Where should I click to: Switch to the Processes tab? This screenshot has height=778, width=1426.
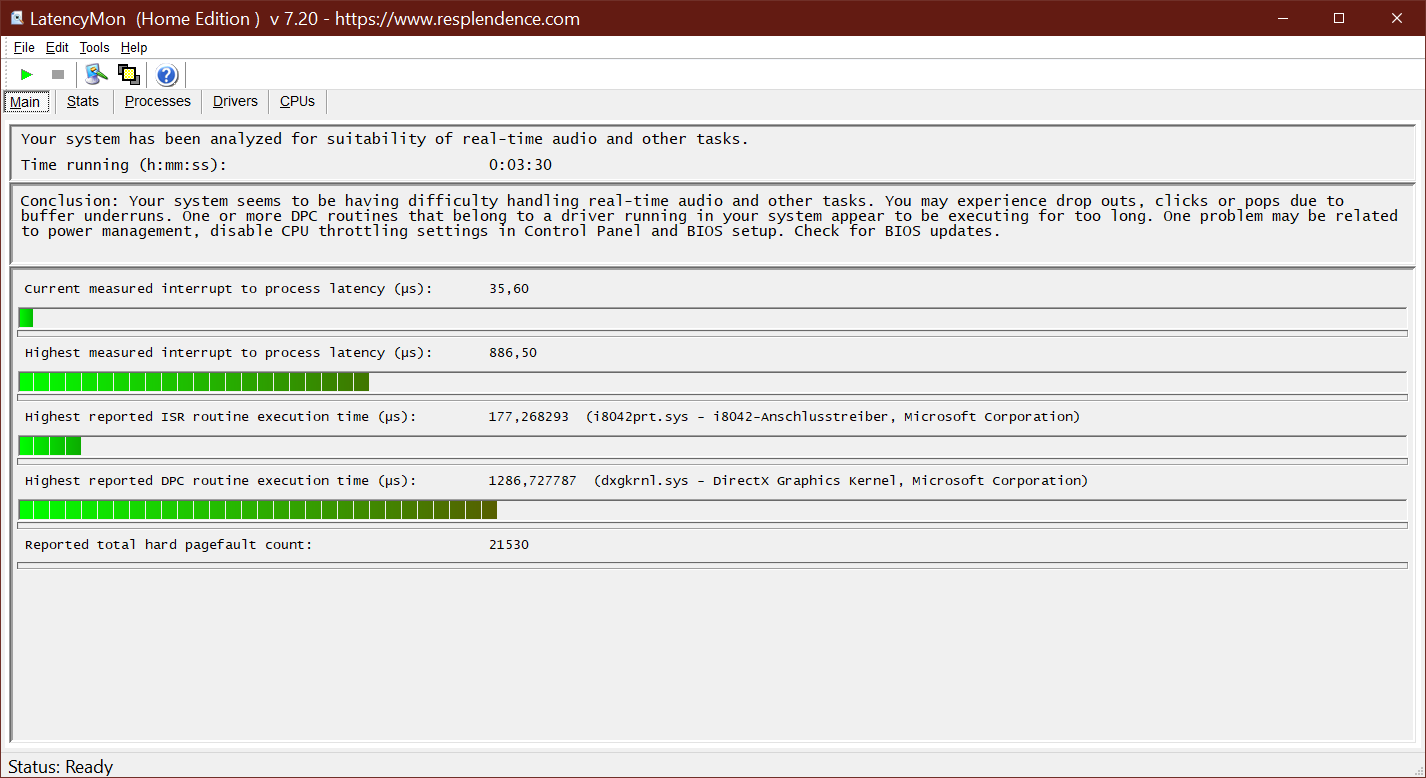(157, 101)
